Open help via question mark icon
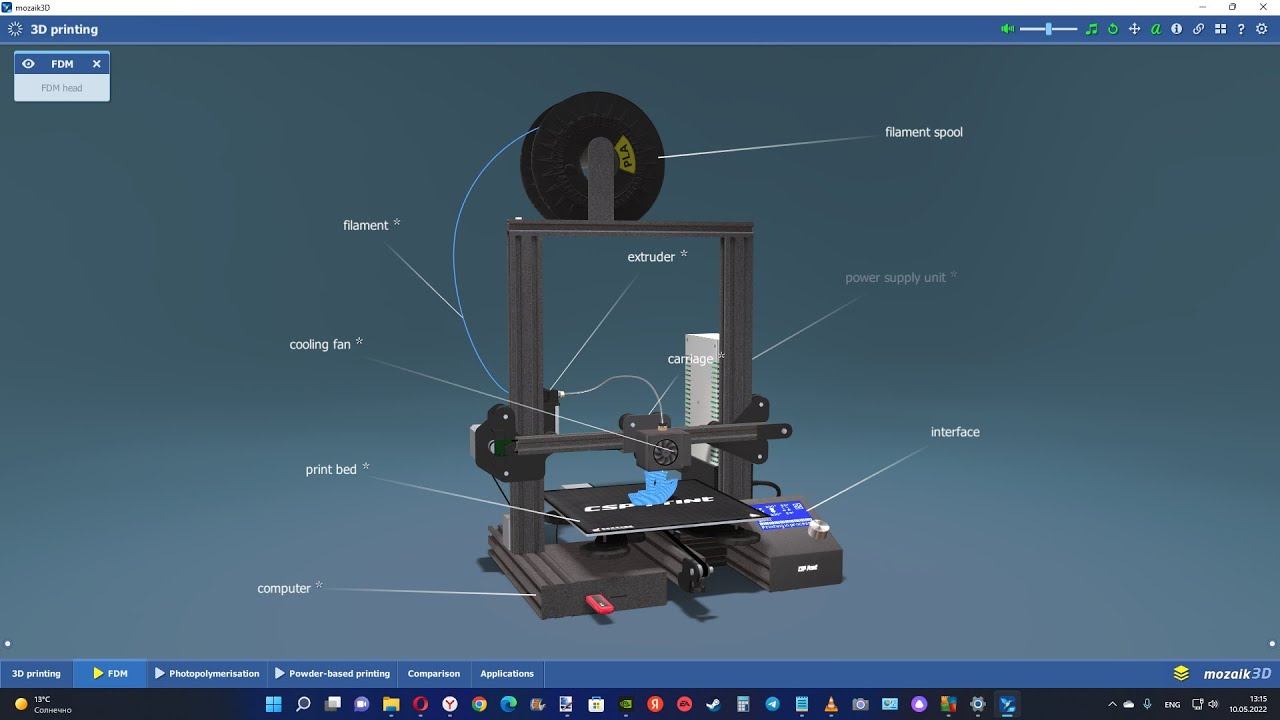This screenshot has height=720, width=1280. [x=1241, y=29]
